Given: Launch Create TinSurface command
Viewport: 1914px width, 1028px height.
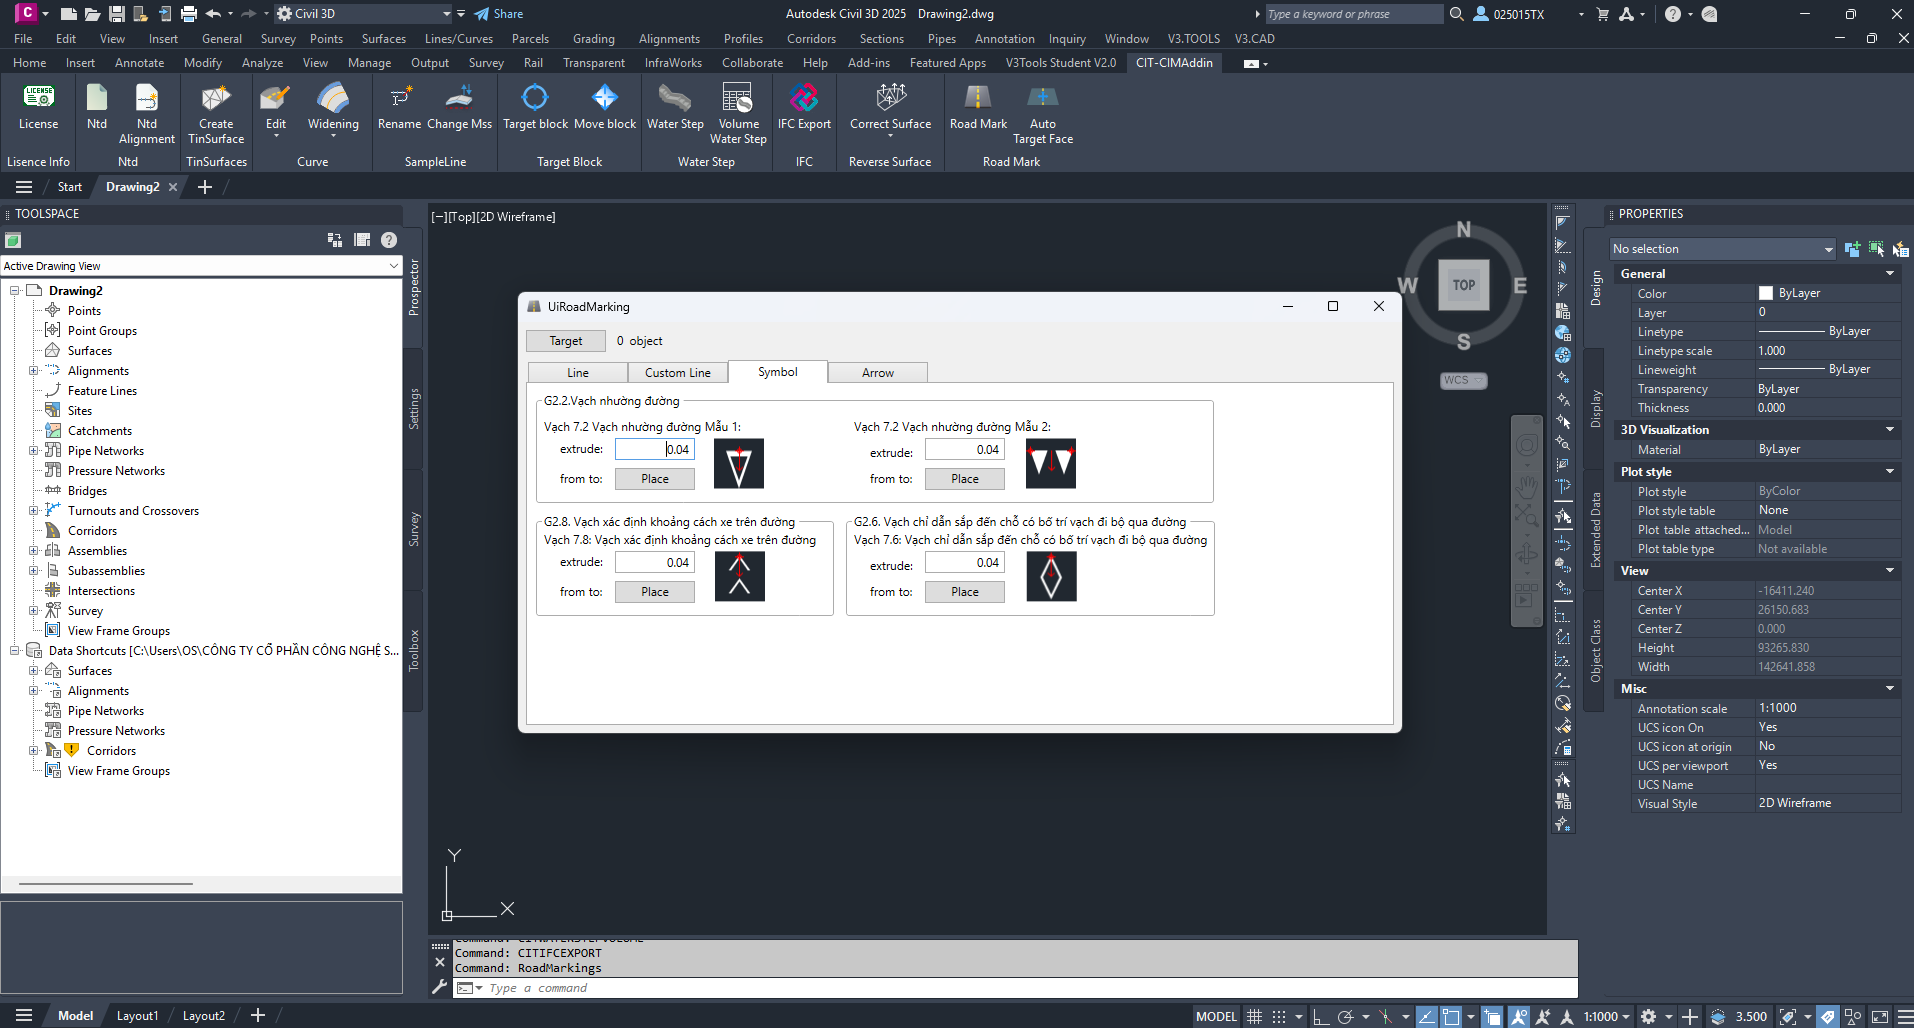Looking at the screenshot, I should coord(216,113).
